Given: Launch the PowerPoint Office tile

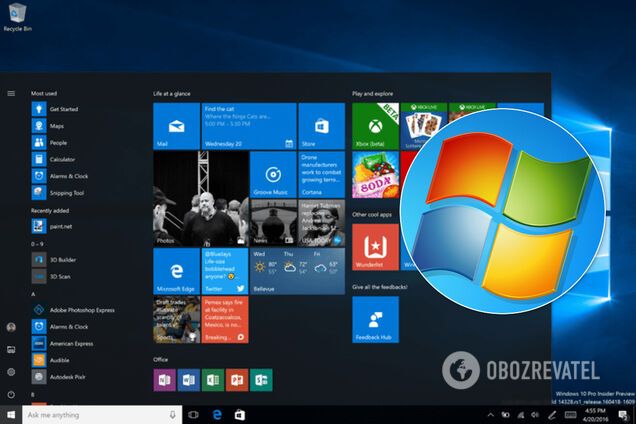Looking at the screenshot, I should [237, 380].
